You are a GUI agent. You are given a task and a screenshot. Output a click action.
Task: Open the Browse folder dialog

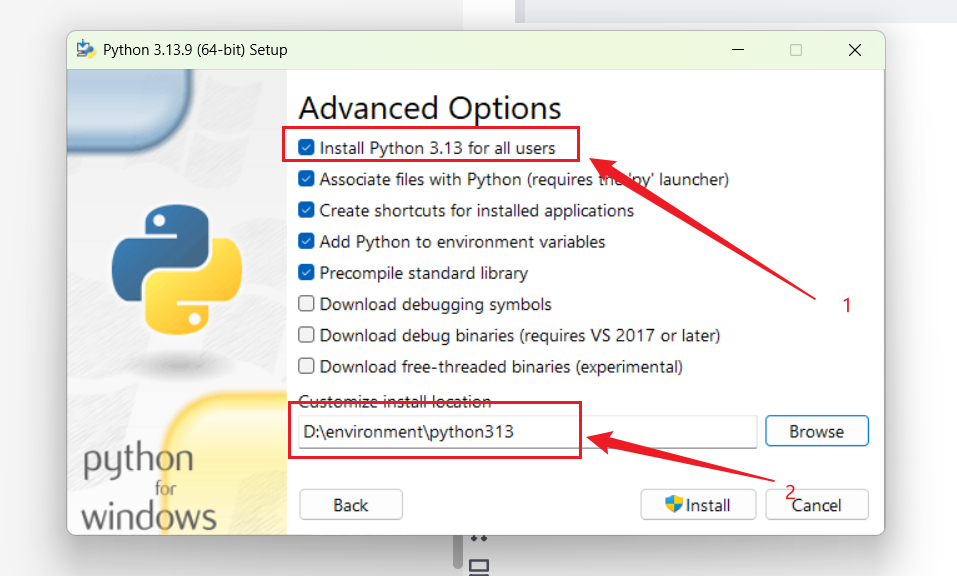pos(817,431)
